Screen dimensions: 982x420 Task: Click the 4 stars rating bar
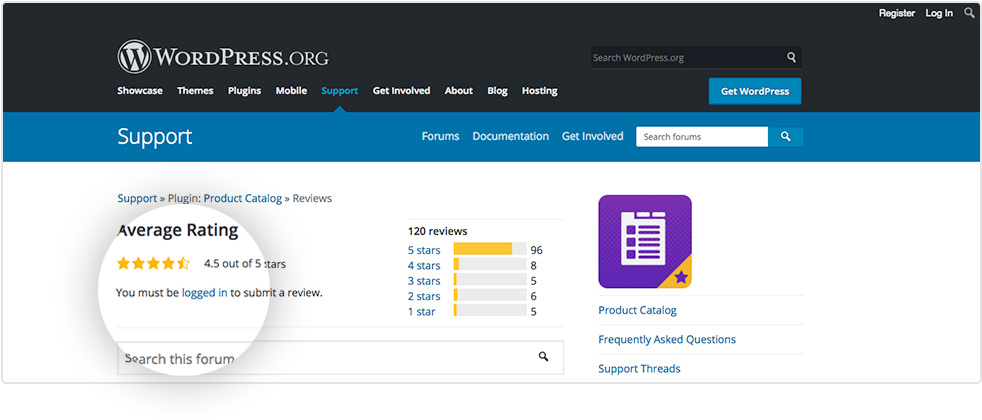coord(490,265)
